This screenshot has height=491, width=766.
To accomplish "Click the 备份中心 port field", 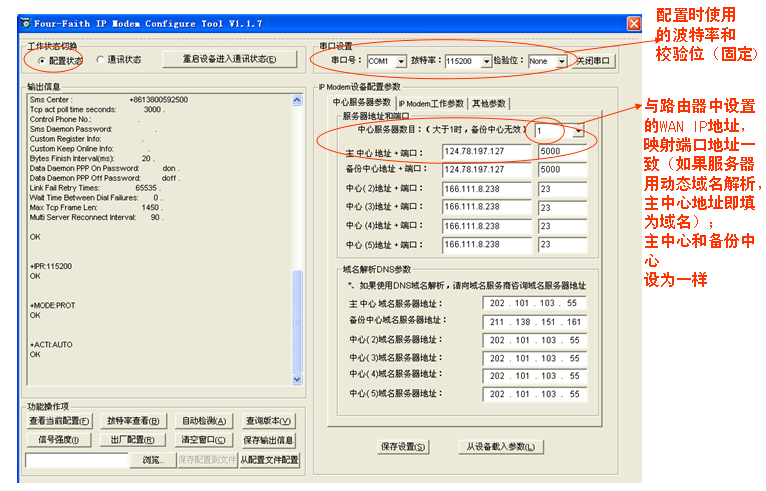I will click(562, 170).
